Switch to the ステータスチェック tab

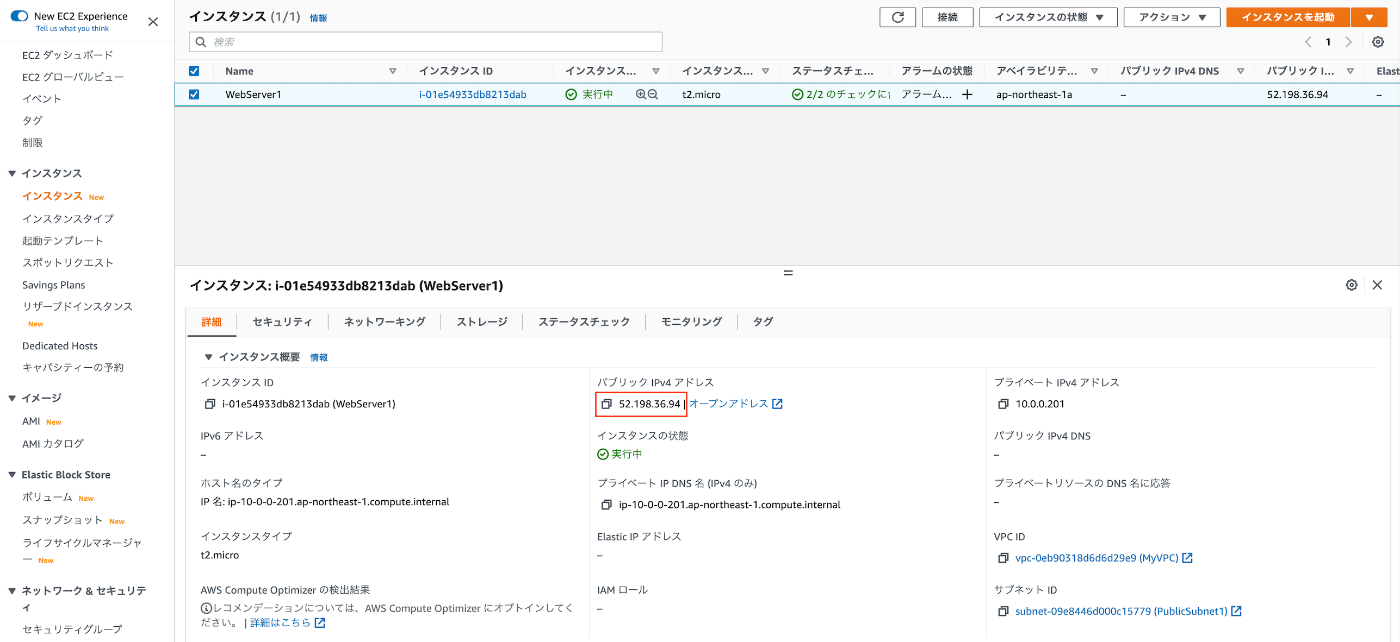click(x=584, y=322)
